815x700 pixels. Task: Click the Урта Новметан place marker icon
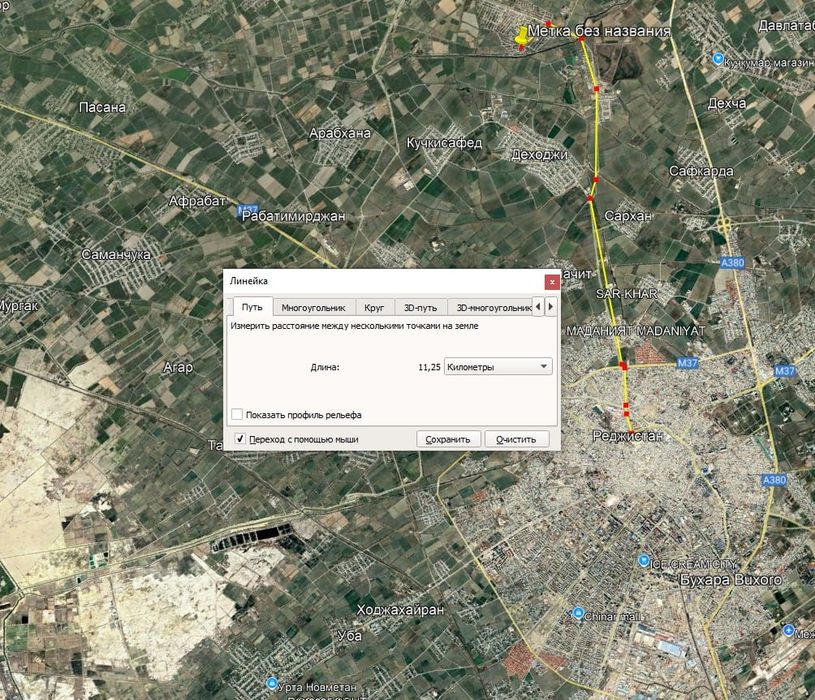coord(271,683)
